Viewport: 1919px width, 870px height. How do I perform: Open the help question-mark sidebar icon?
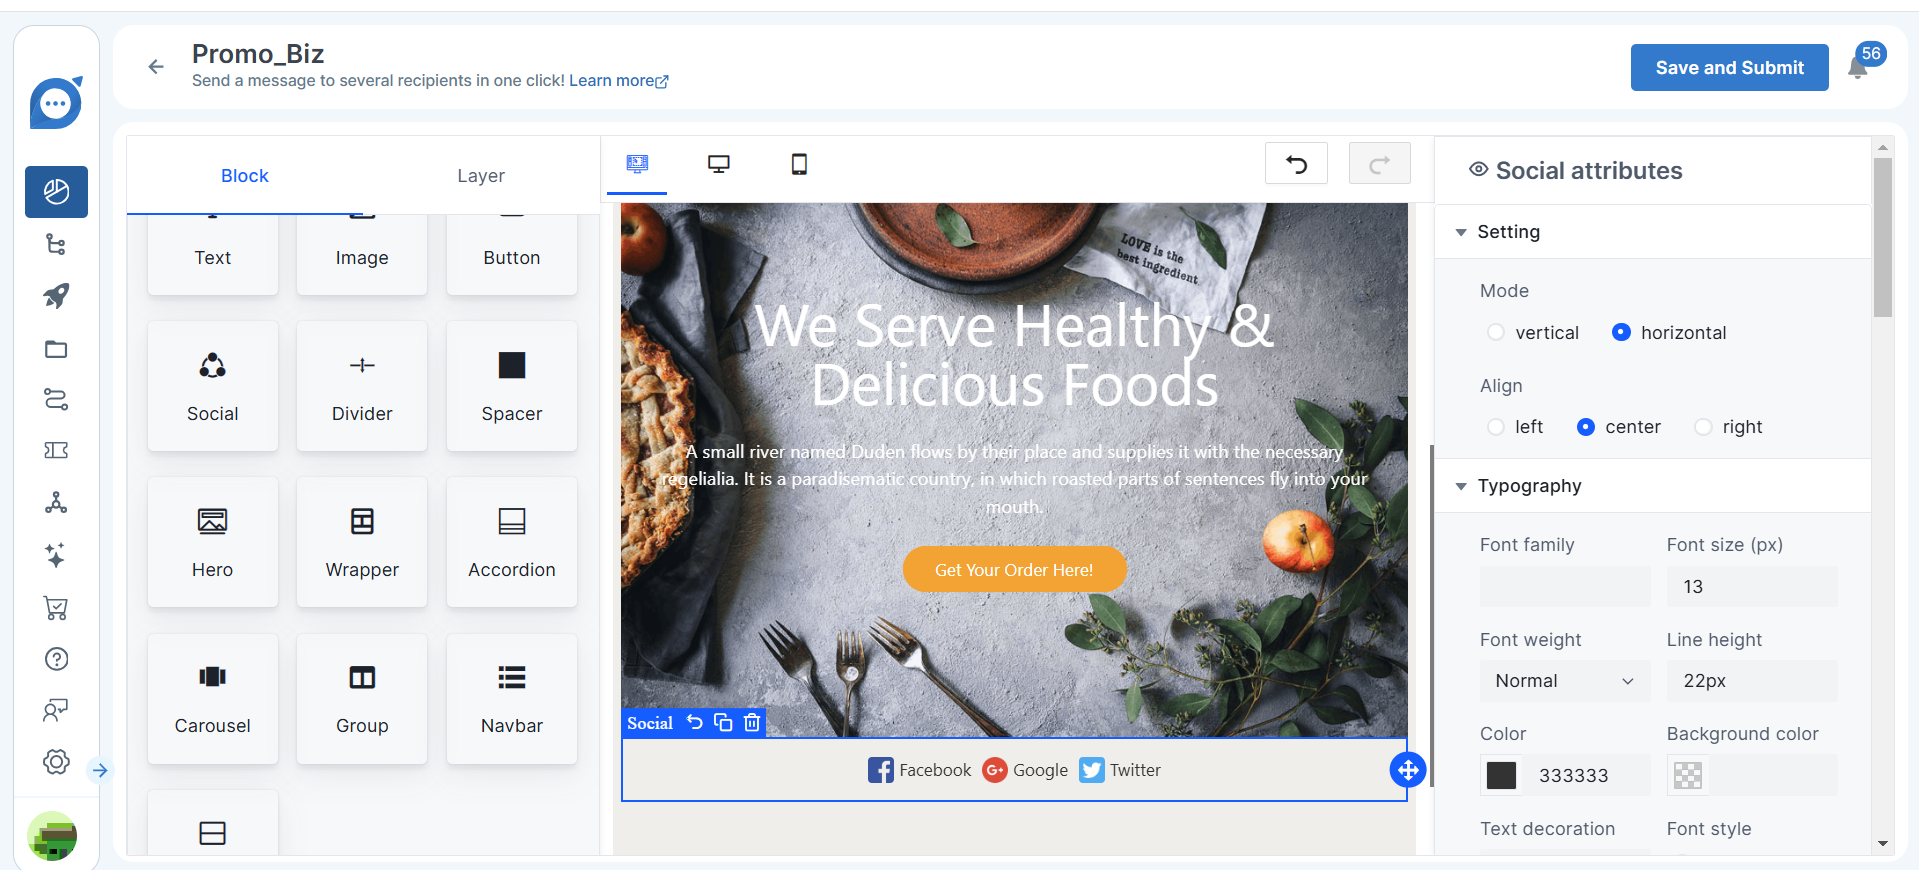[56, 659]
